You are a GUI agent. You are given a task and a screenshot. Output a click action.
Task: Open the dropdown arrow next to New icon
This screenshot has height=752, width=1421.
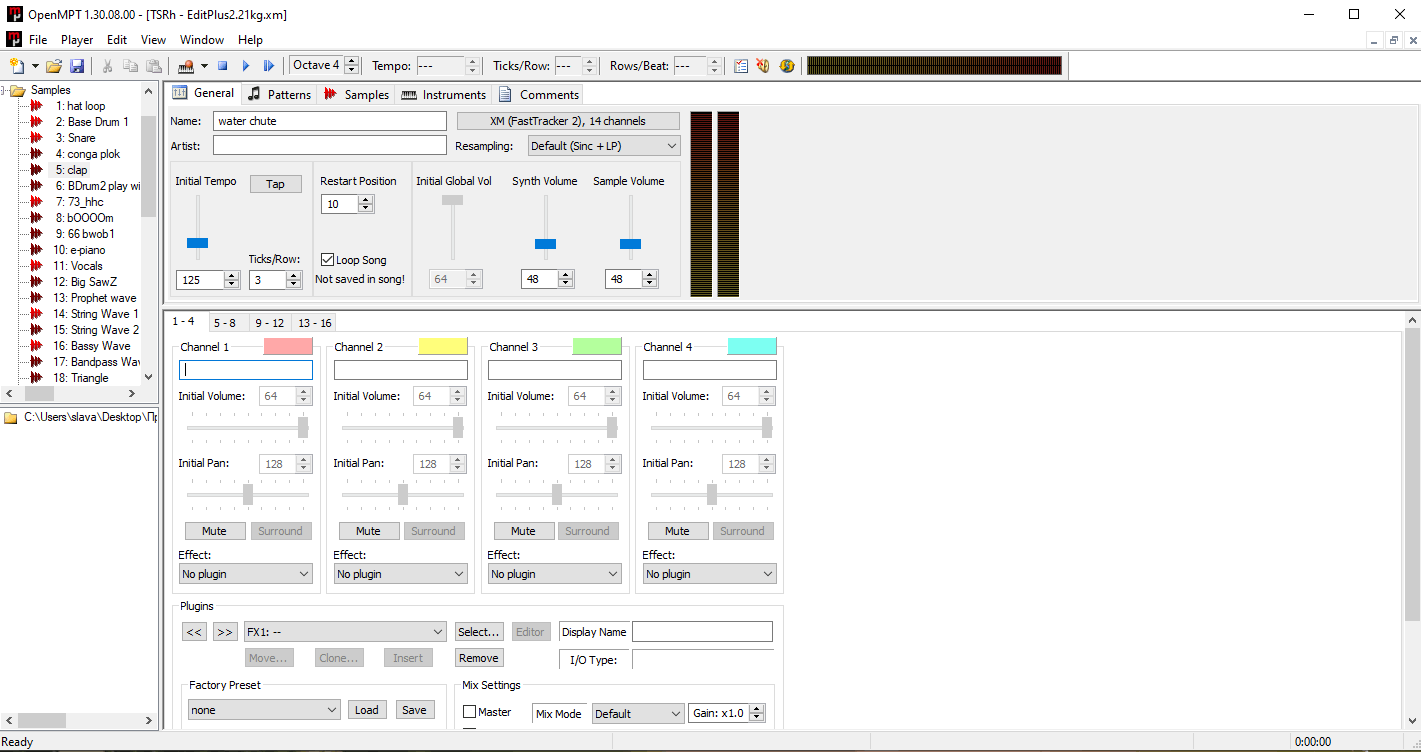(35, 66)
